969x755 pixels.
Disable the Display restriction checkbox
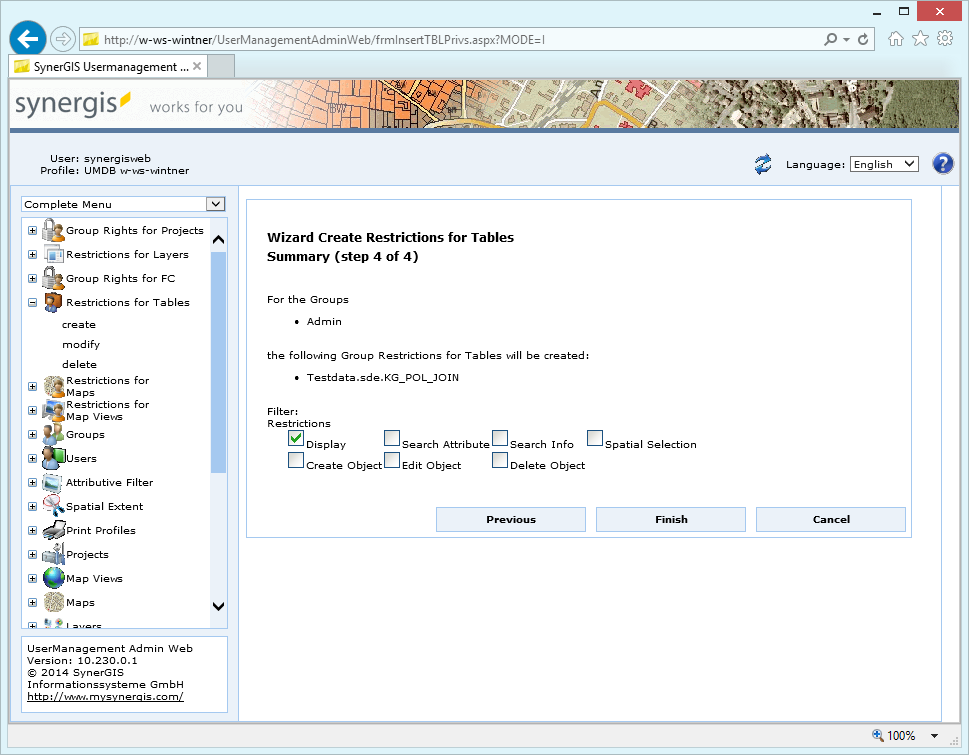click(296, 438)
